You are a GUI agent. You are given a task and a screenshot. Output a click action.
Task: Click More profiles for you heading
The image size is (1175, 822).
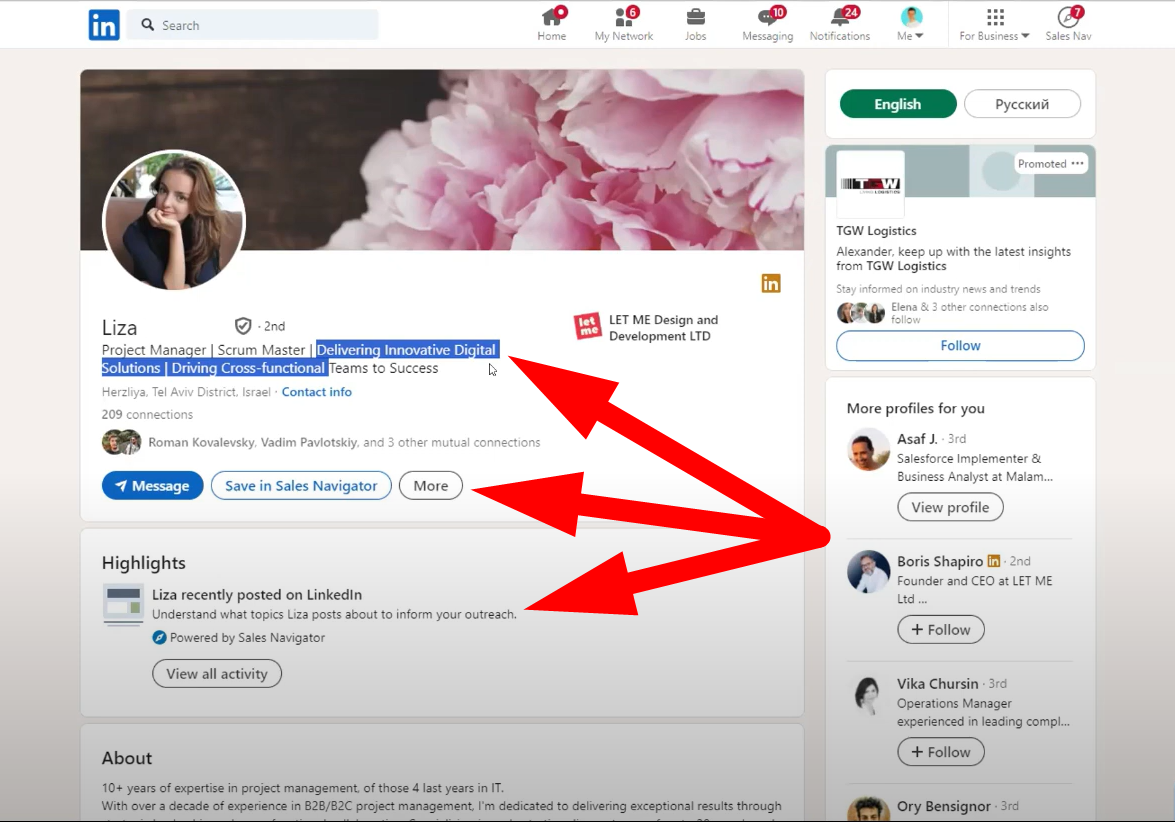coord(916,408)
